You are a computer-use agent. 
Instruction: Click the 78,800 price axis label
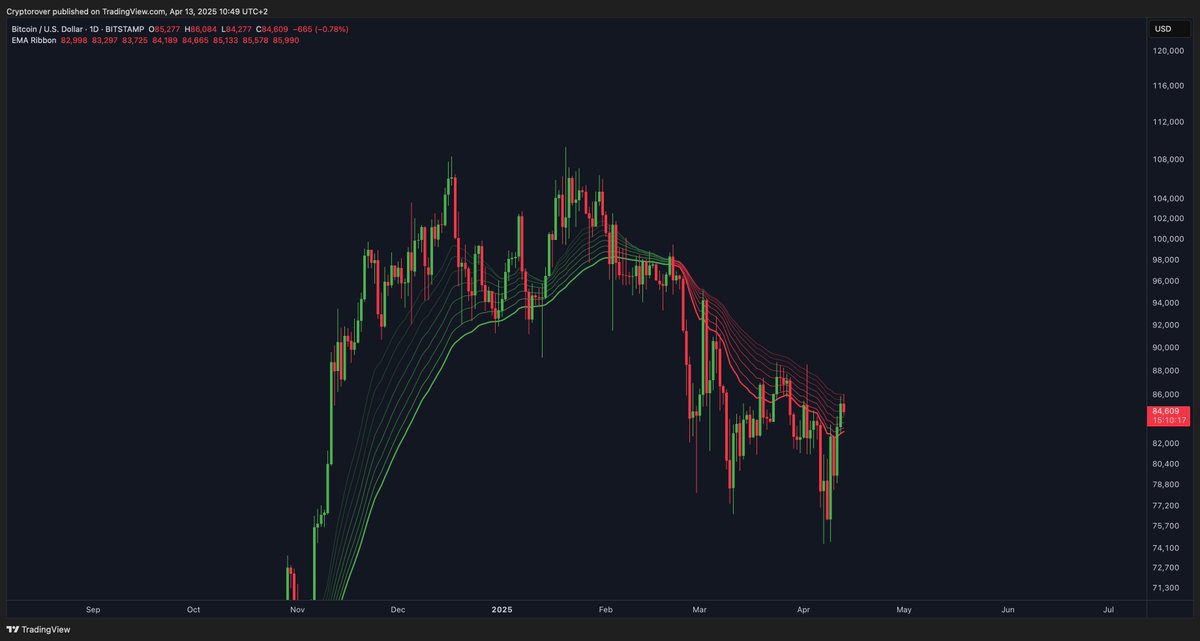click(1167, 485)
